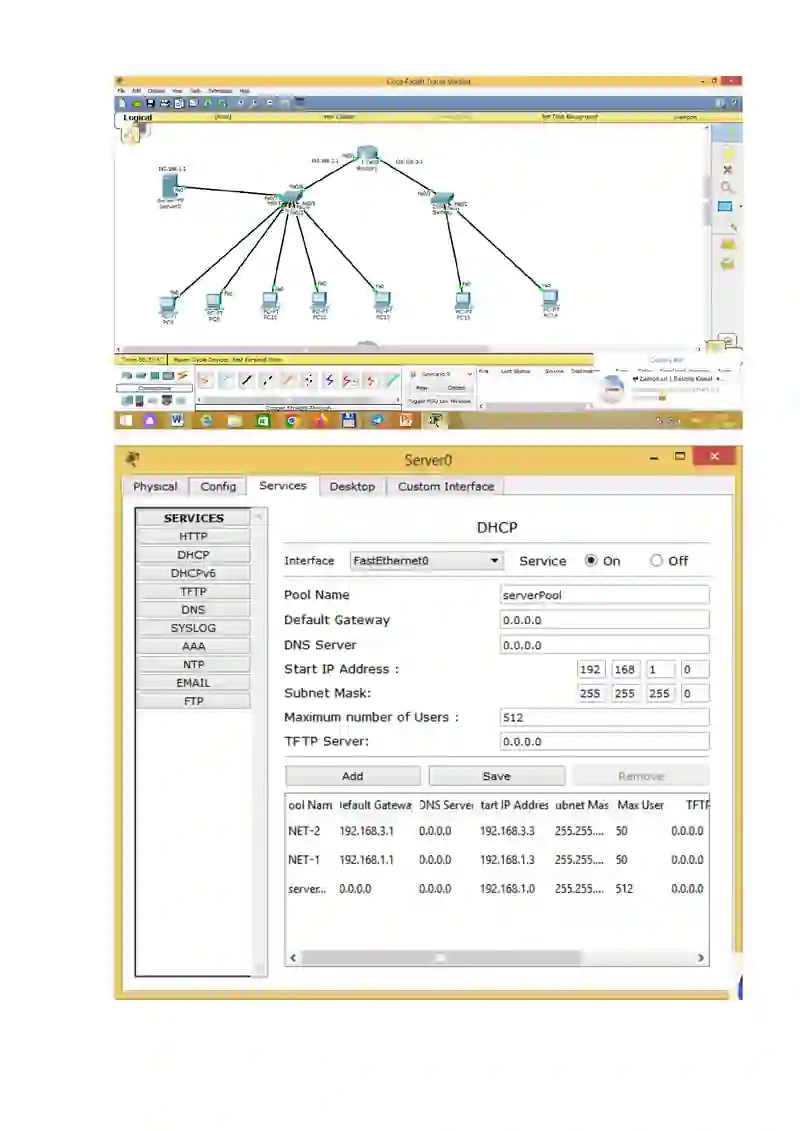Select the NET-1 pool row
800x1131 pixels.
[496, 860]
